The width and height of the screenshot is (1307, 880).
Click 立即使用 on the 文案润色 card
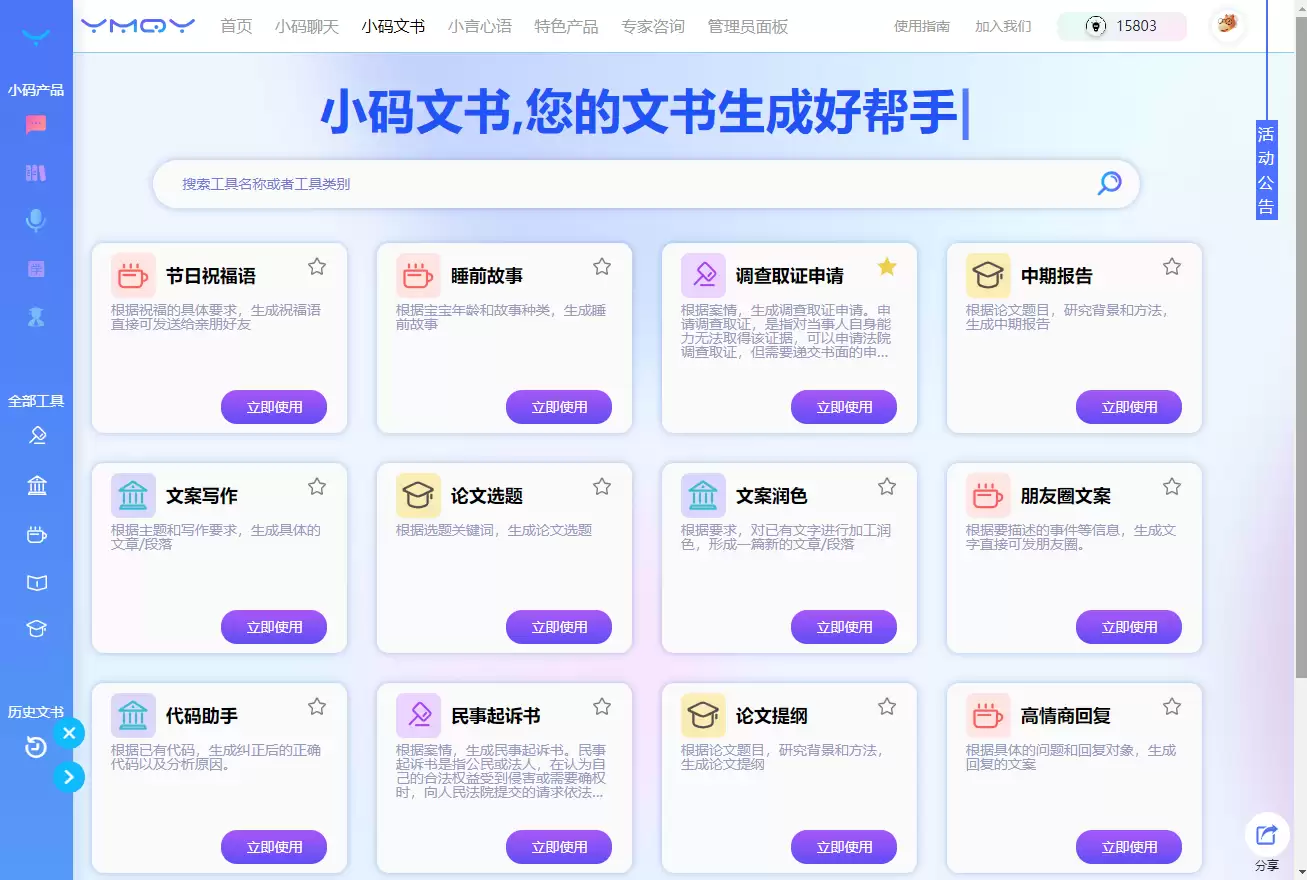coord(844,627)
